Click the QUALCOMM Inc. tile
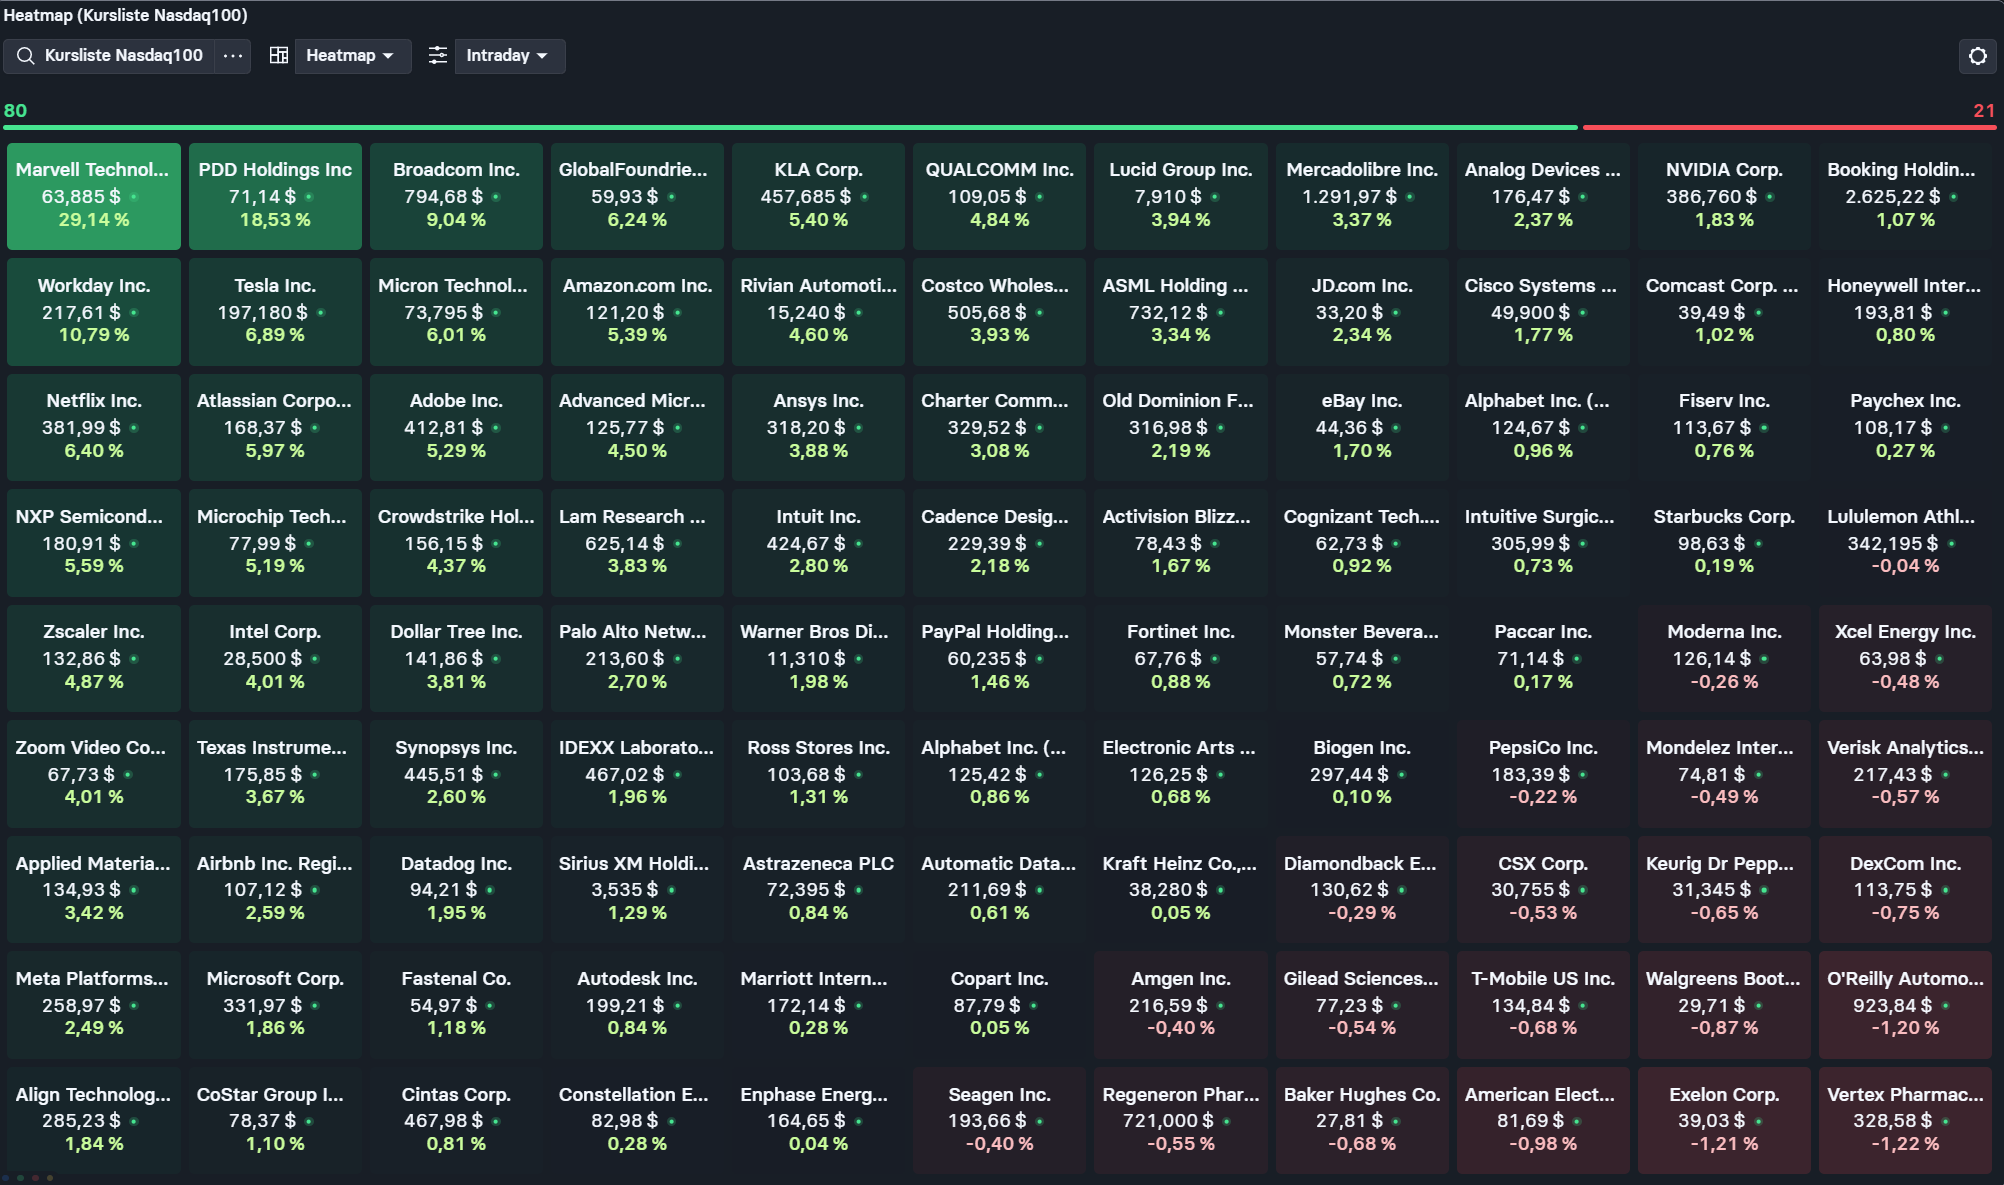This screenshot has width=2004, height=1185. (999, 196)
